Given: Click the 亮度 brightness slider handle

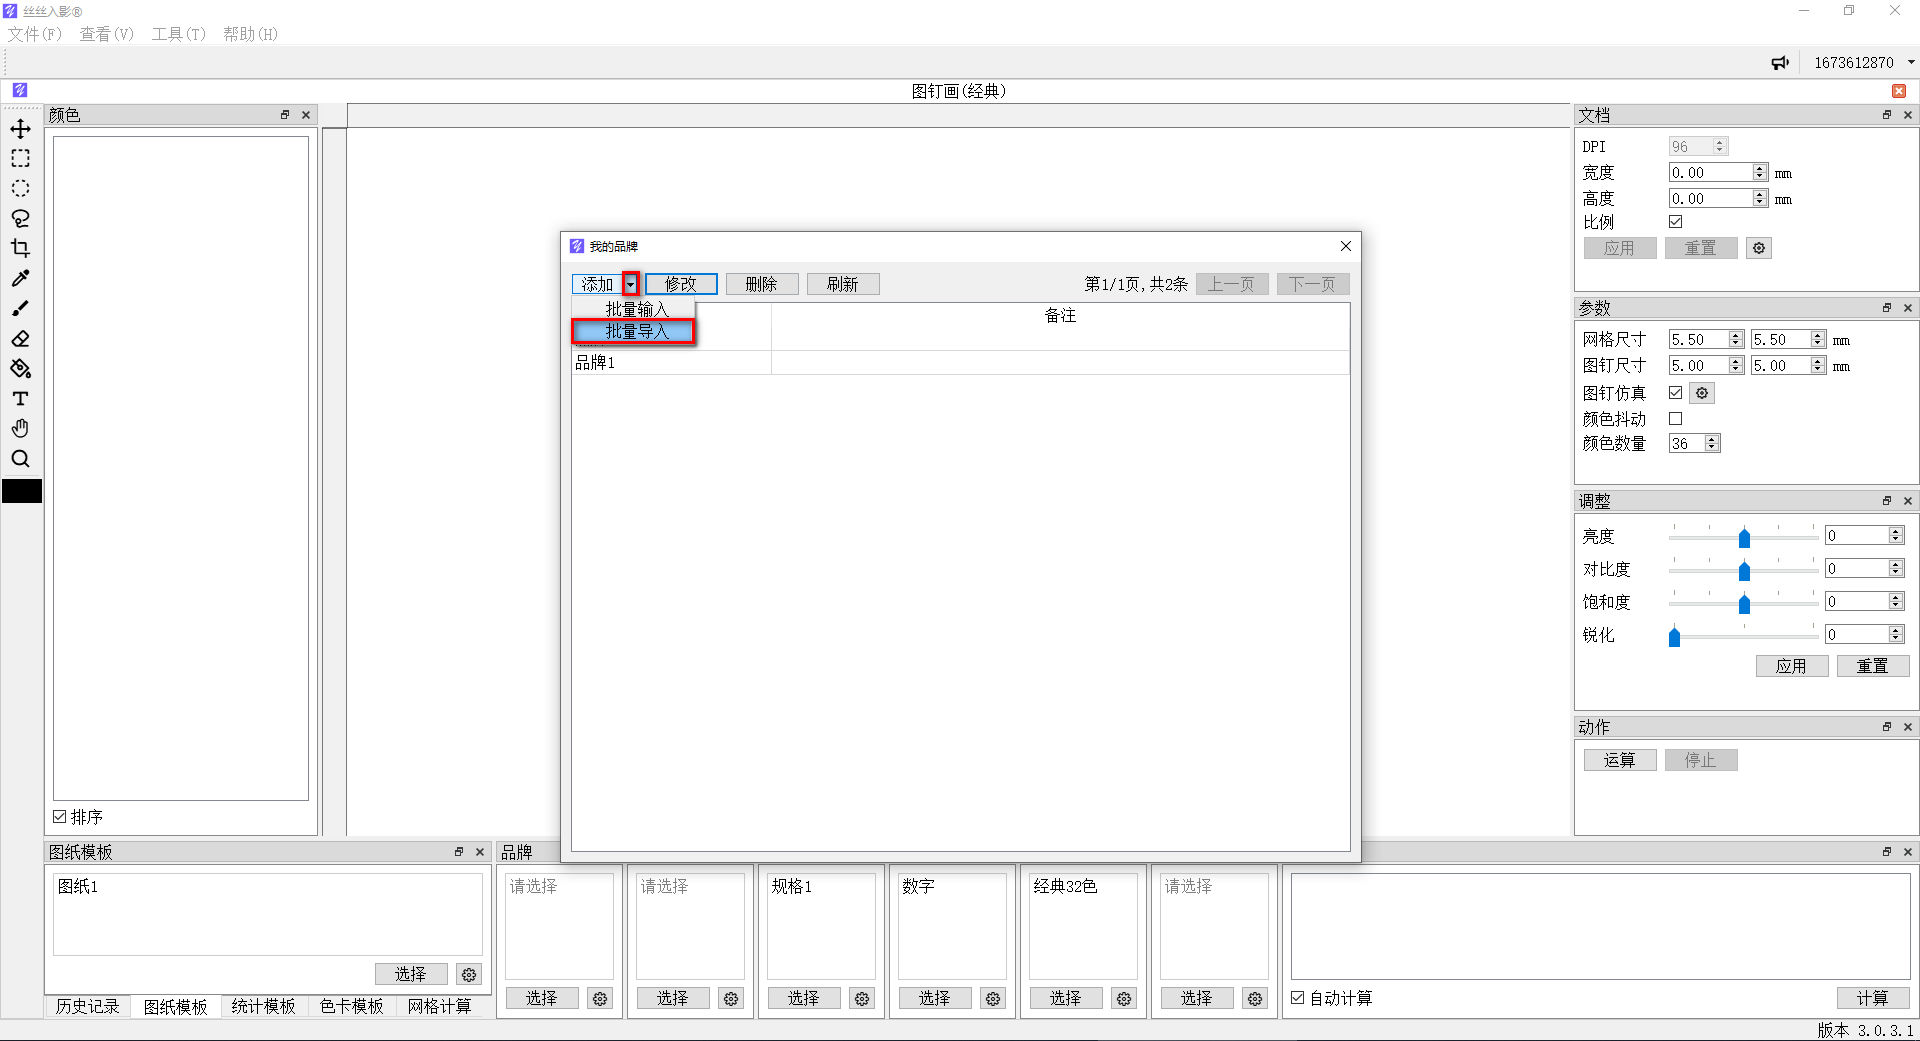Looking at the screenshot, I should pos(1744,538).
